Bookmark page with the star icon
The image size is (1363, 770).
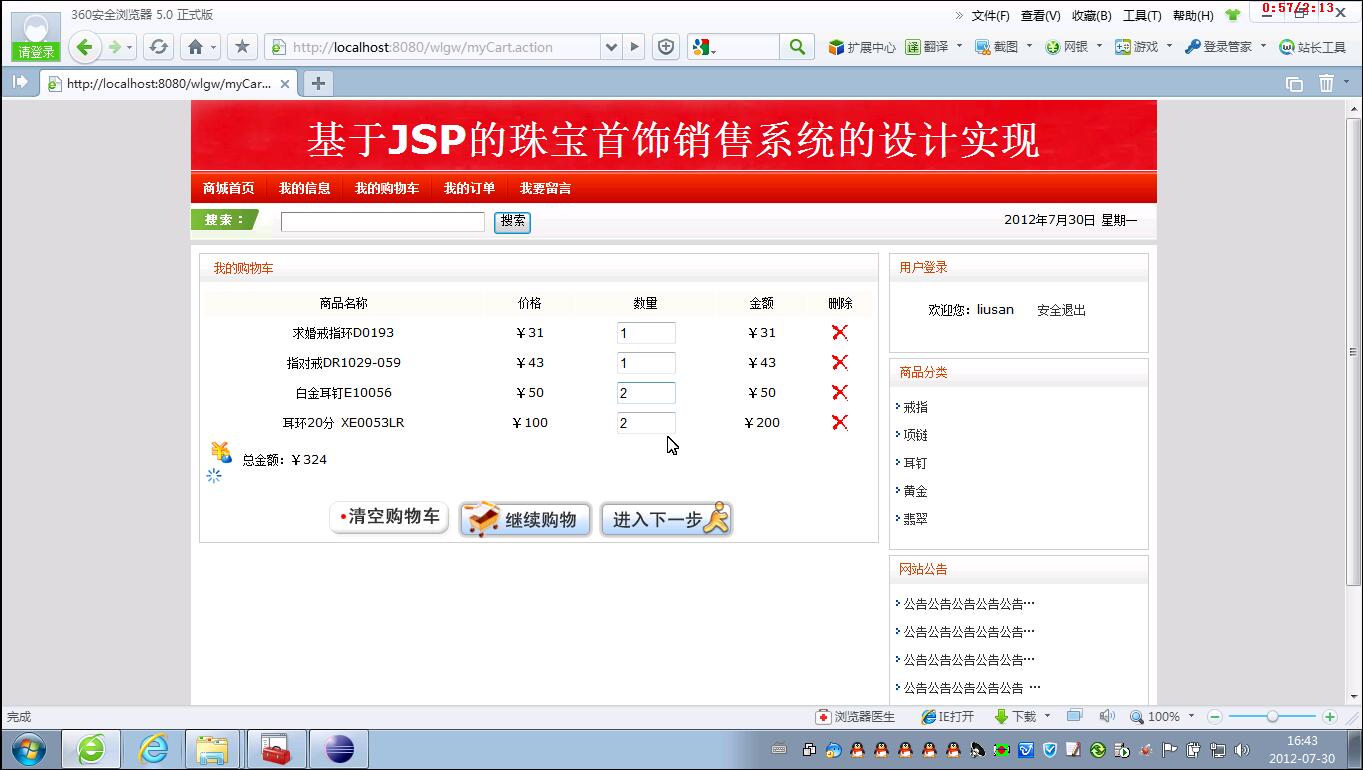pos(242,47)
